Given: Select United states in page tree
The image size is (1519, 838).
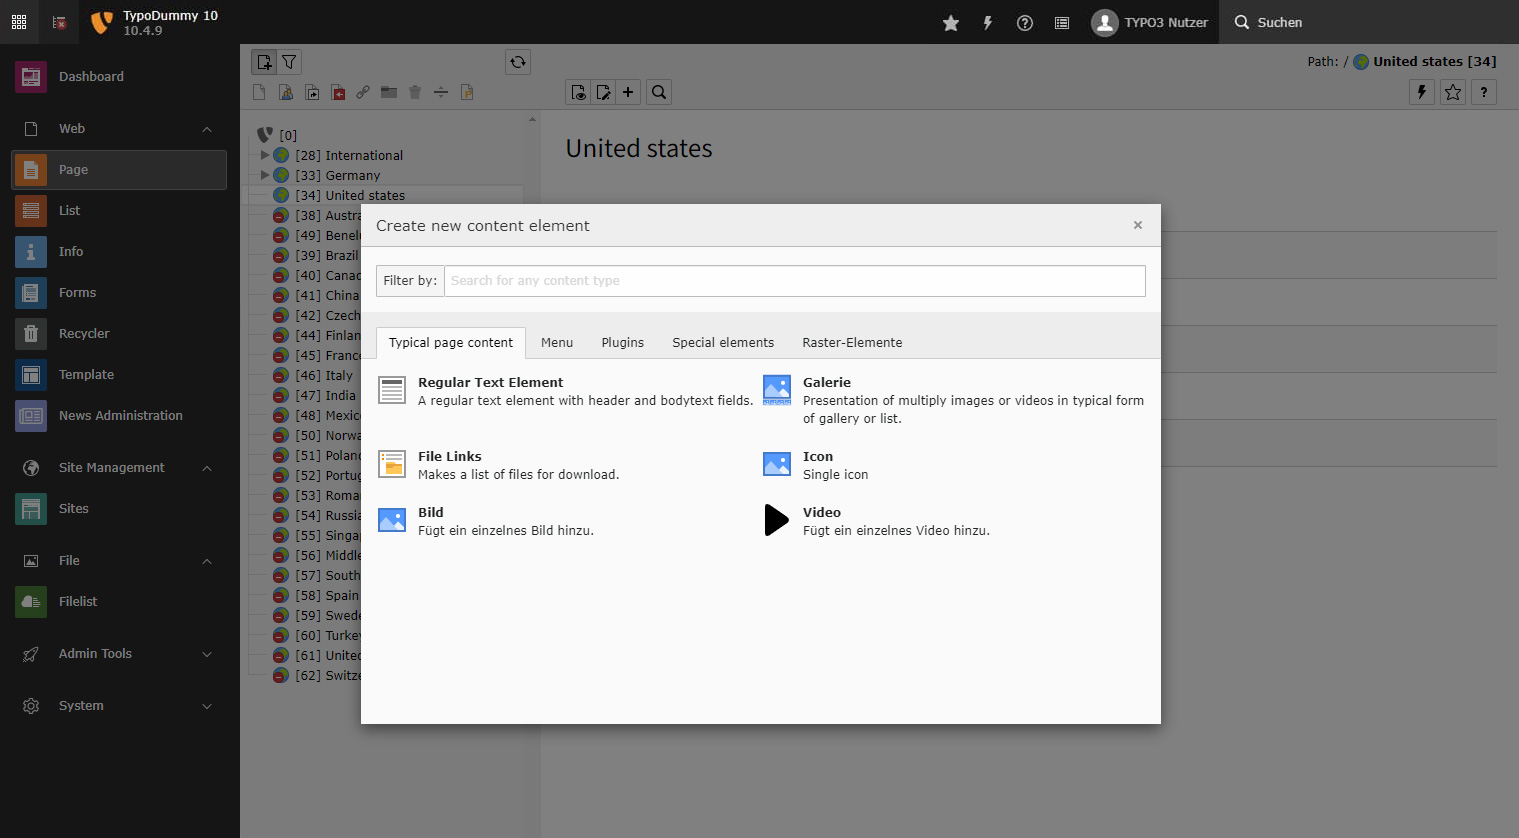Looking at the screenshot, I should (x=350, y=196).
